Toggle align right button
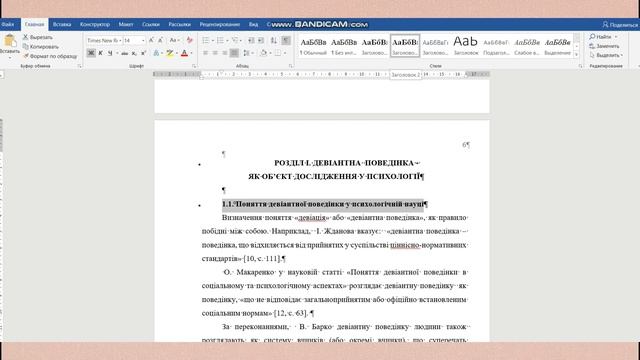 pyautogui.click(x=224, y=53)
